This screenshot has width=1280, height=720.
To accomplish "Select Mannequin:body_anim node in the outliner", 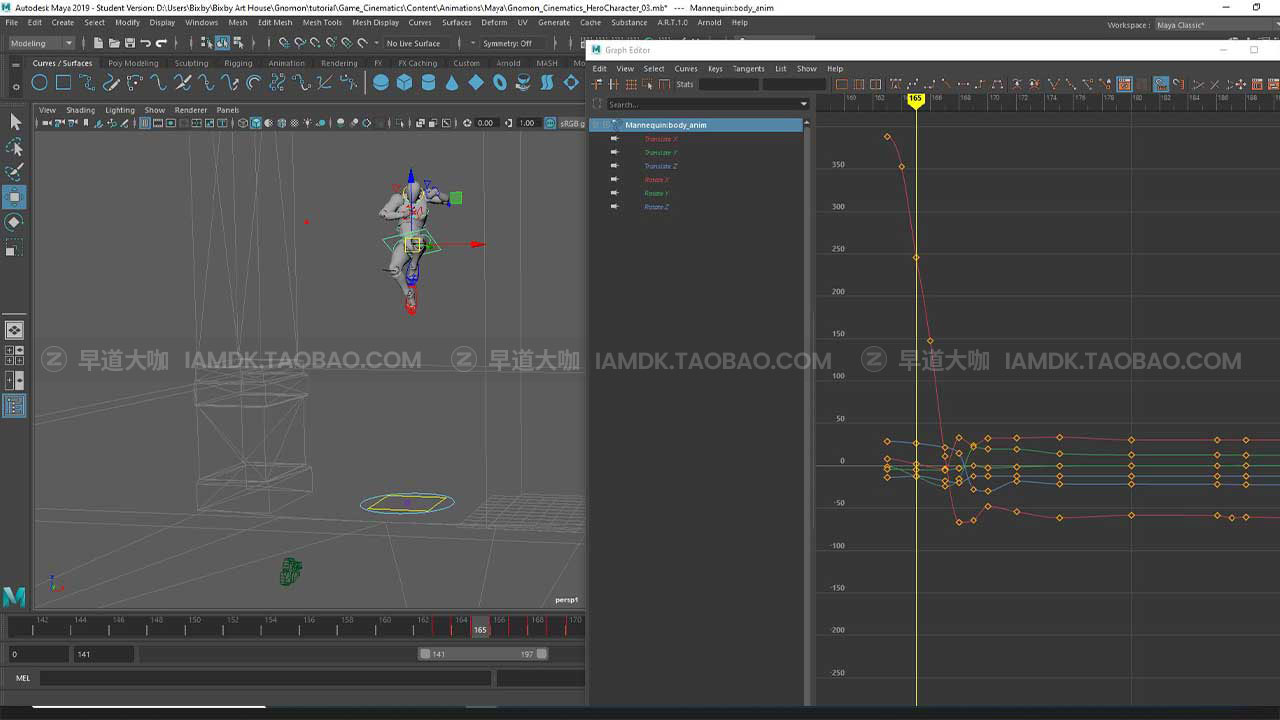I will click(x=665, y=125).
